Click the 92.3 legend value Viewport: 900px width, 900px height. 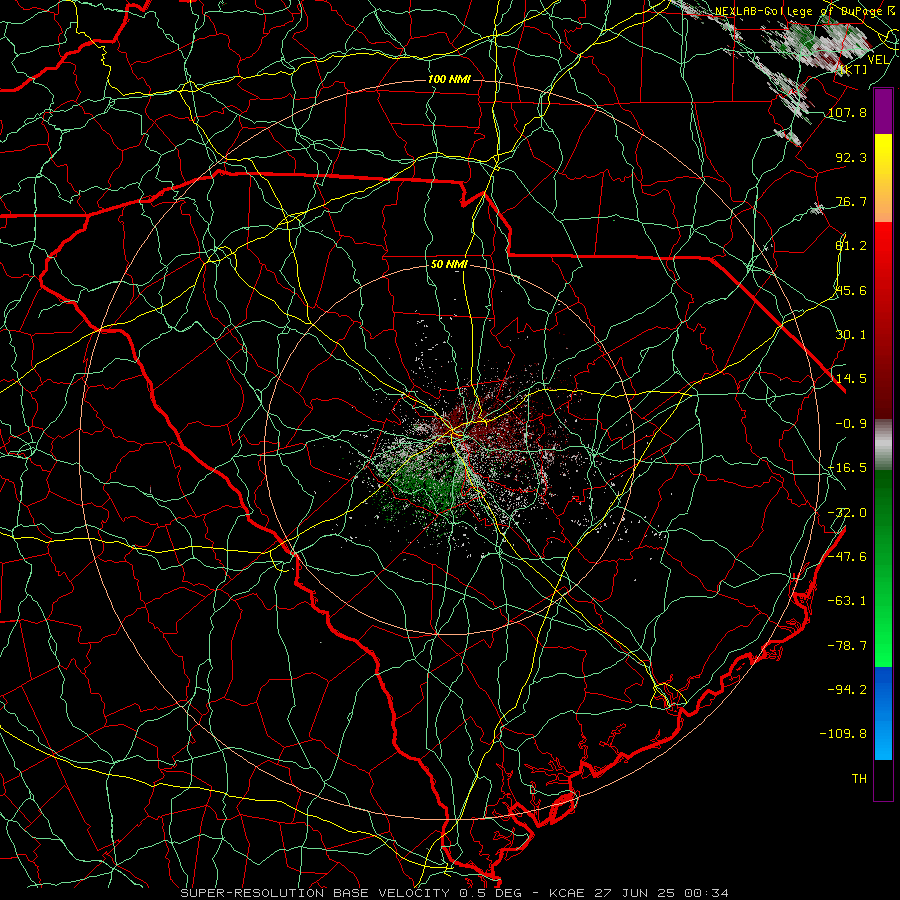click(851, 157)
